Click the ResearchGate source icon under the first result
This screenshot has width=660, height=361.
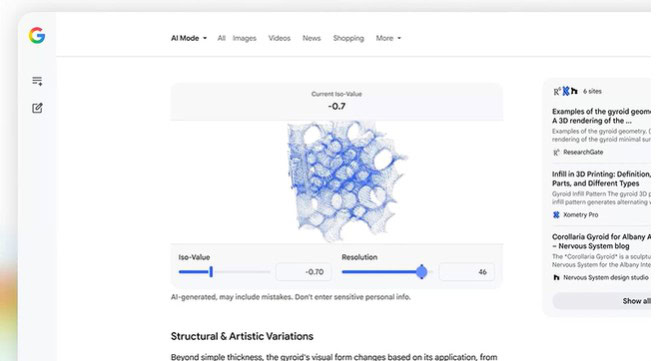(556, 152)
